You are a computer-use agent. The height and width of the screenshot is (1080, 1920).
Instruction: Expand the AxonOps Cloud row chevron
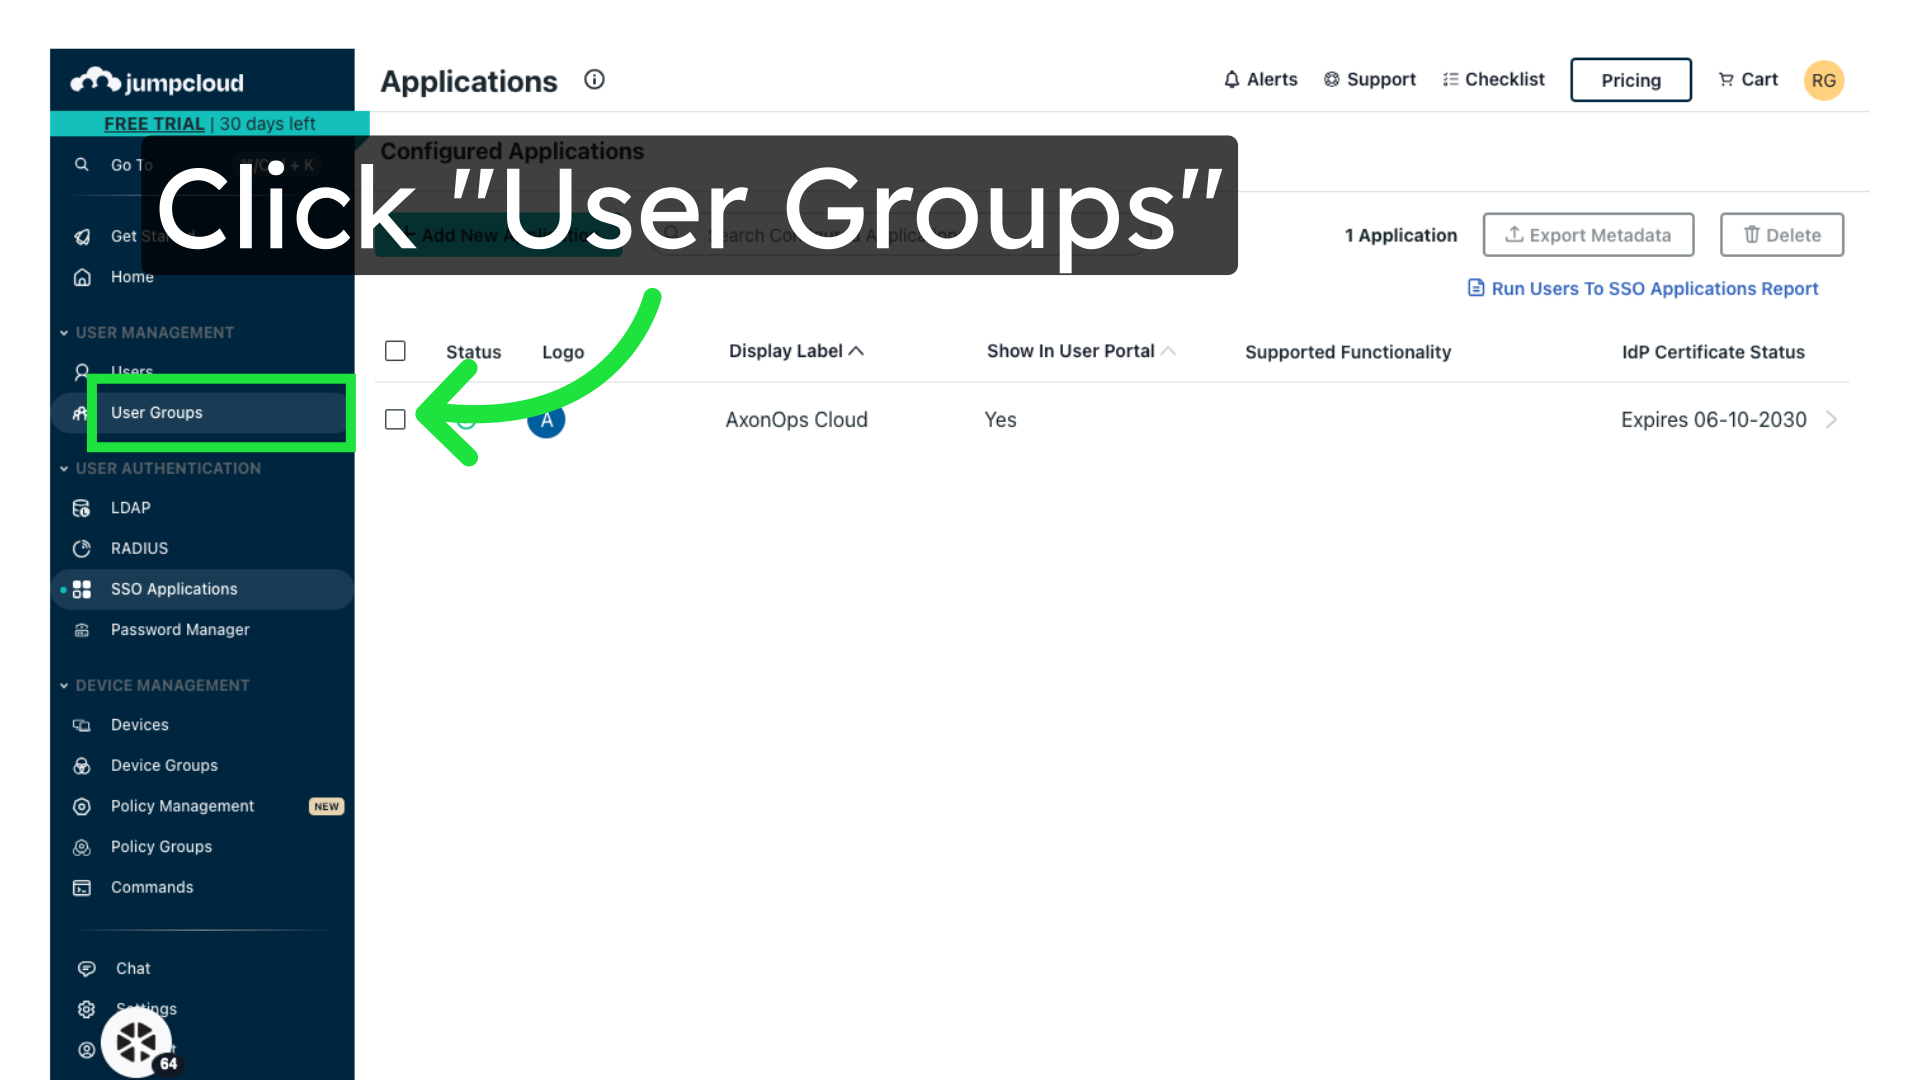[1831, 420]
